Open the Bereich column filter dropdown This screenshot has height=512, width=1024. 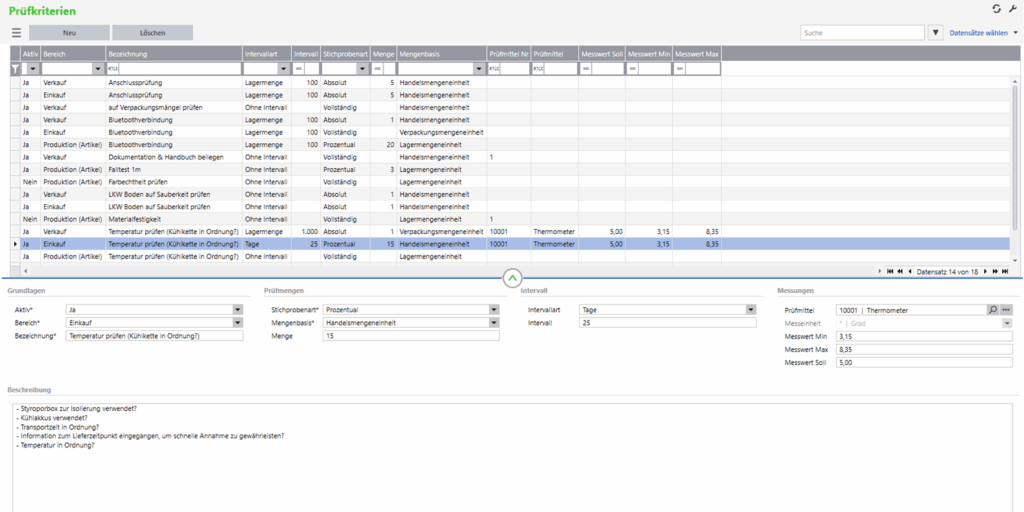[99, 69]
